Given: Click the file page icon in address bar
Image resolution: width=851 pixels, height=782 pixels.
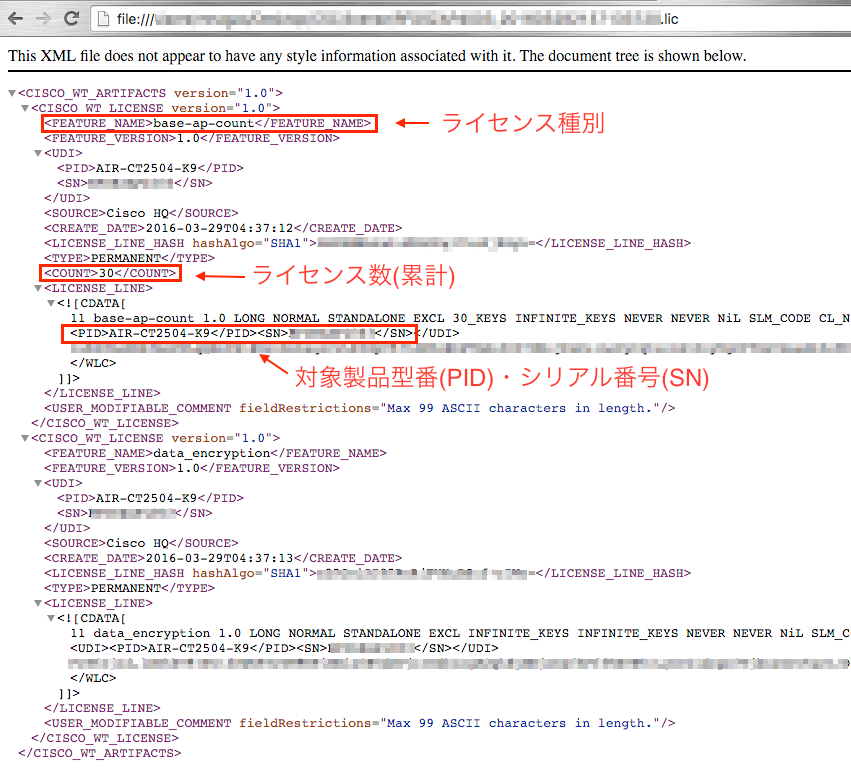Looking at the screenshot, I should (103, 19).
